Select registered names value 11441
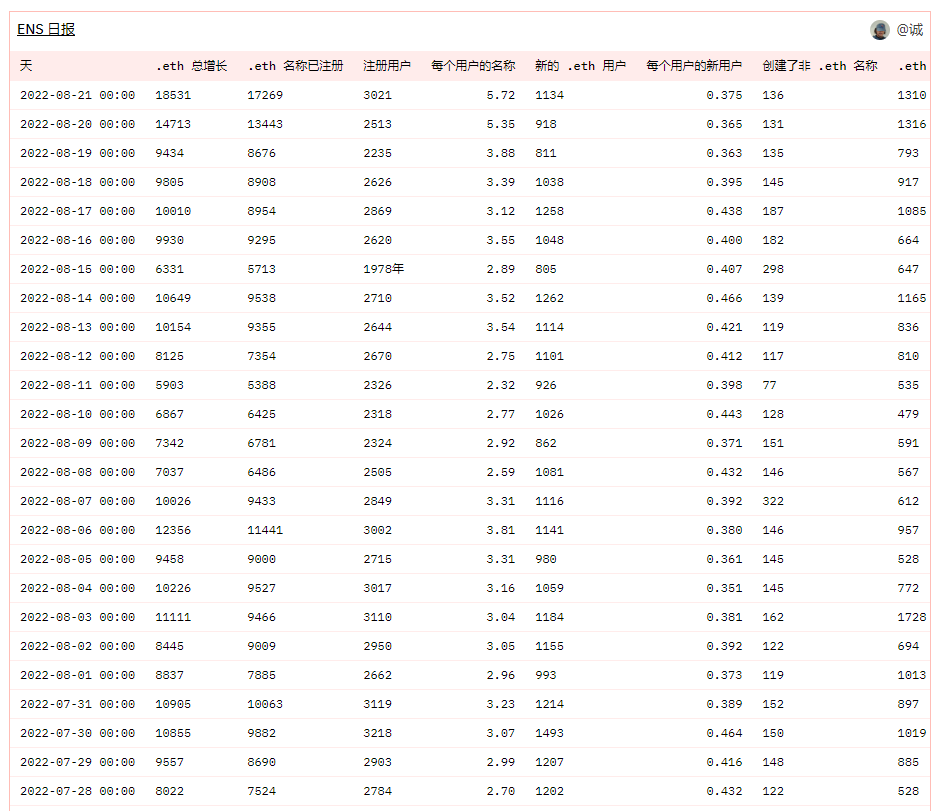The image size is (931, 811). point(265,530)
